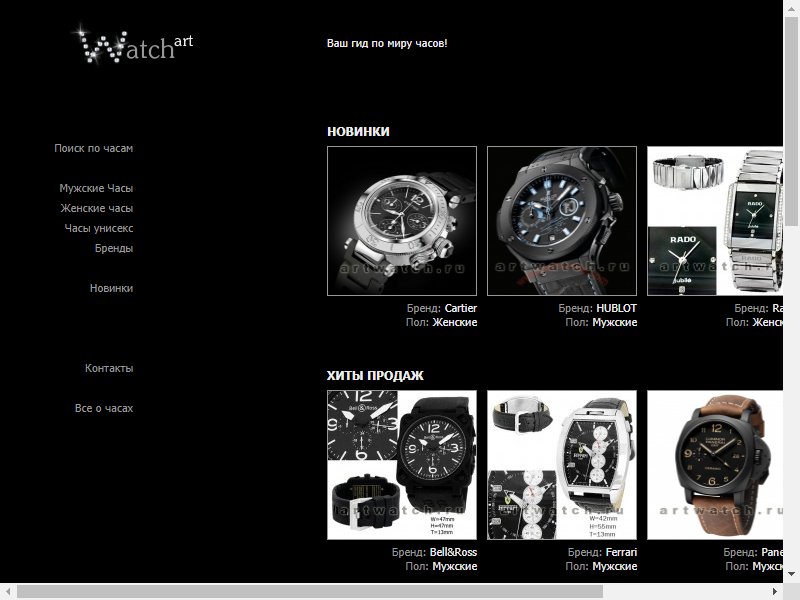
Task: Follow the Ferrari brand link
Action: (621, 552)
